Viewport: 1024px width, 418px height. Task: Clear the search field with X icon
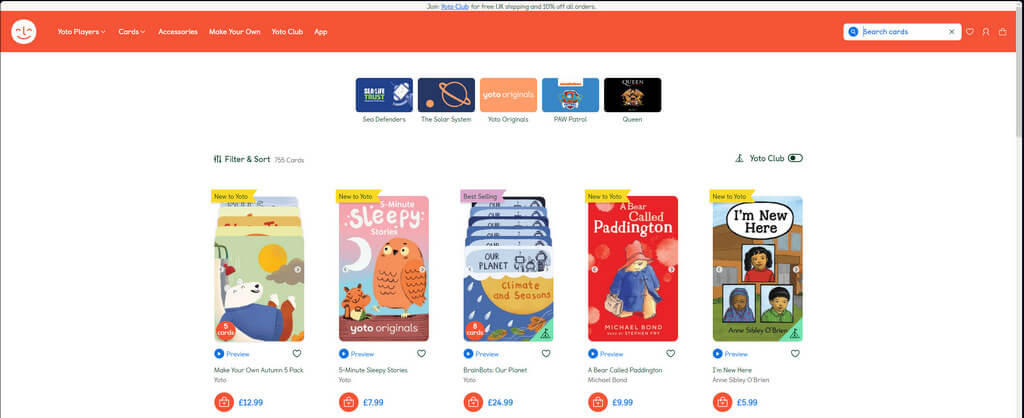pyautogui.click(x=952, y=31)
